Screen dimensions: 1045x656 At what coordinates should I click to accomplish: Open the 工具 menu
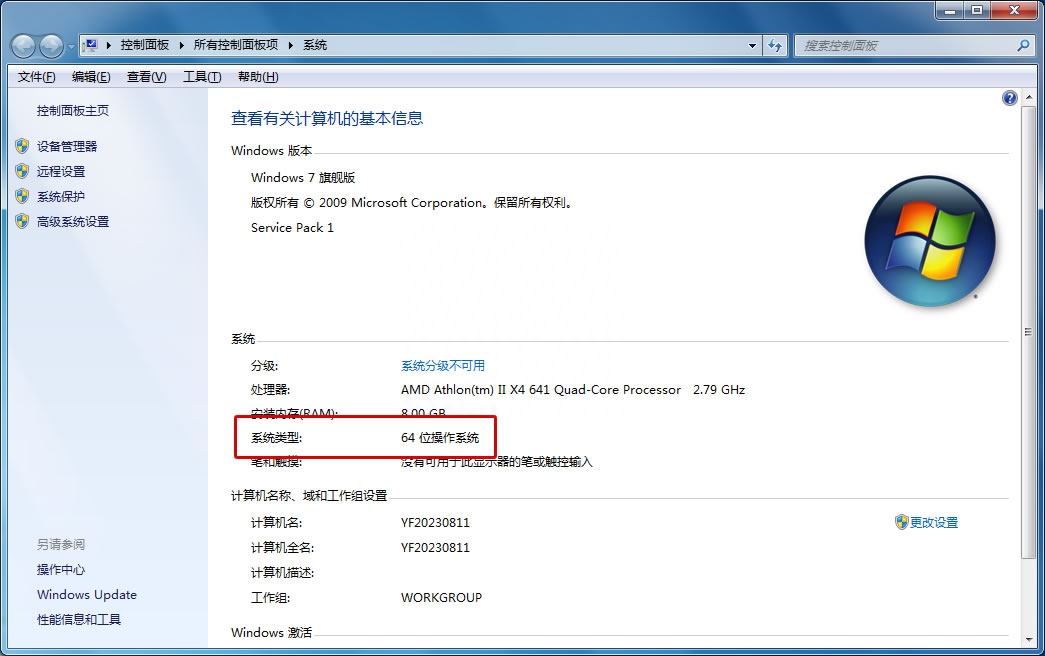point(199,76)
